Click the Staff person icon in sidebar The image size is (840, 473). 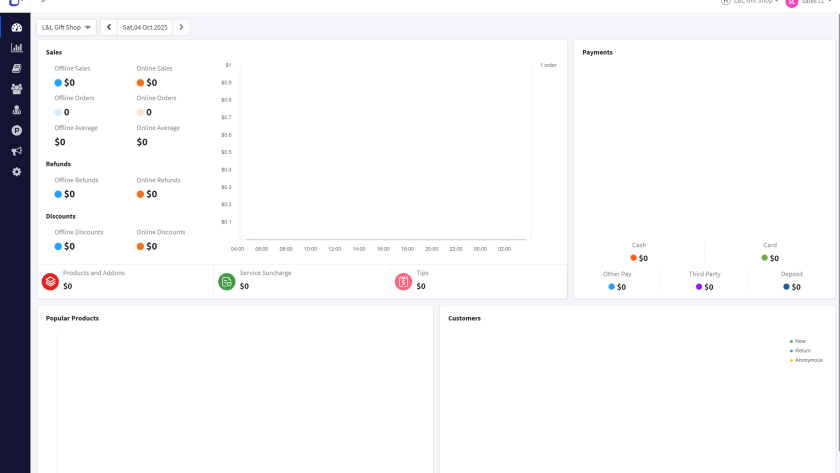tap(16, 110)
